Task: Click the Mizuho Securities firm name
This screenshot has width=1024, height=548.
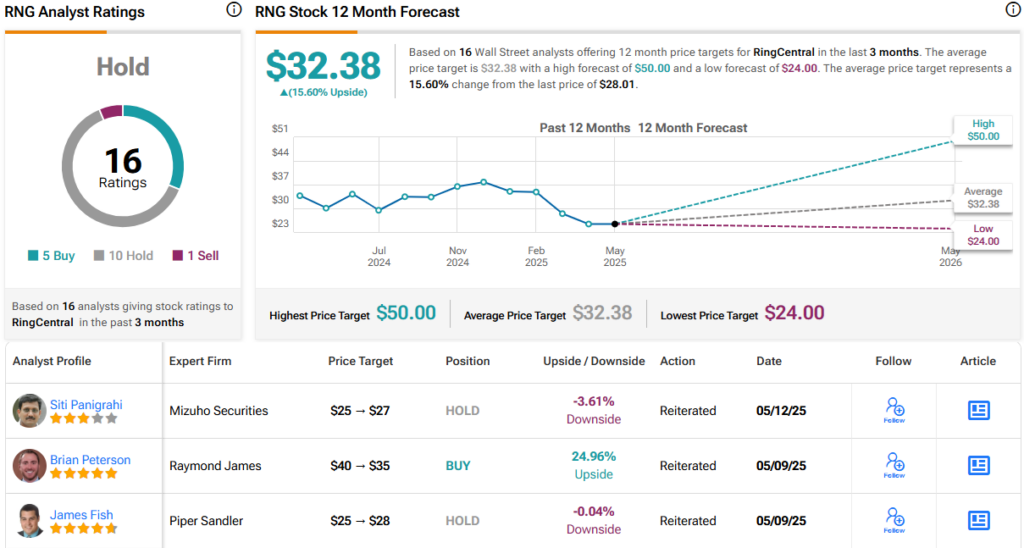Action: (x=219, y=411)
